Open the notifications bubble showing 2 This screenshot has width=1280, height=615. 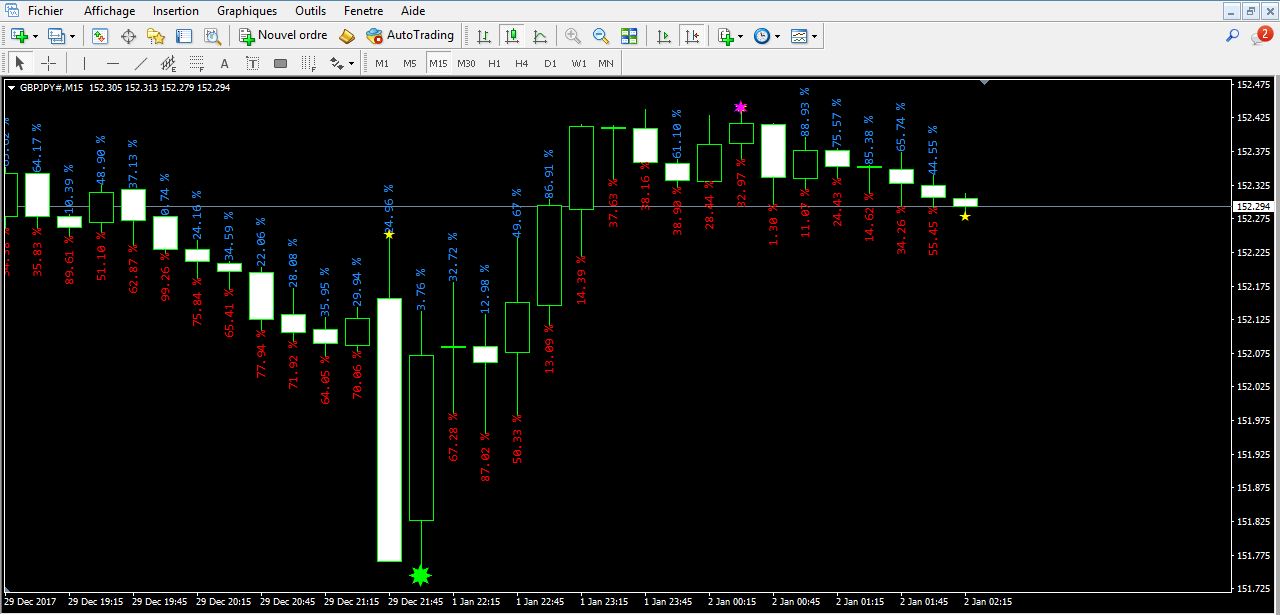coord(1262,35)
